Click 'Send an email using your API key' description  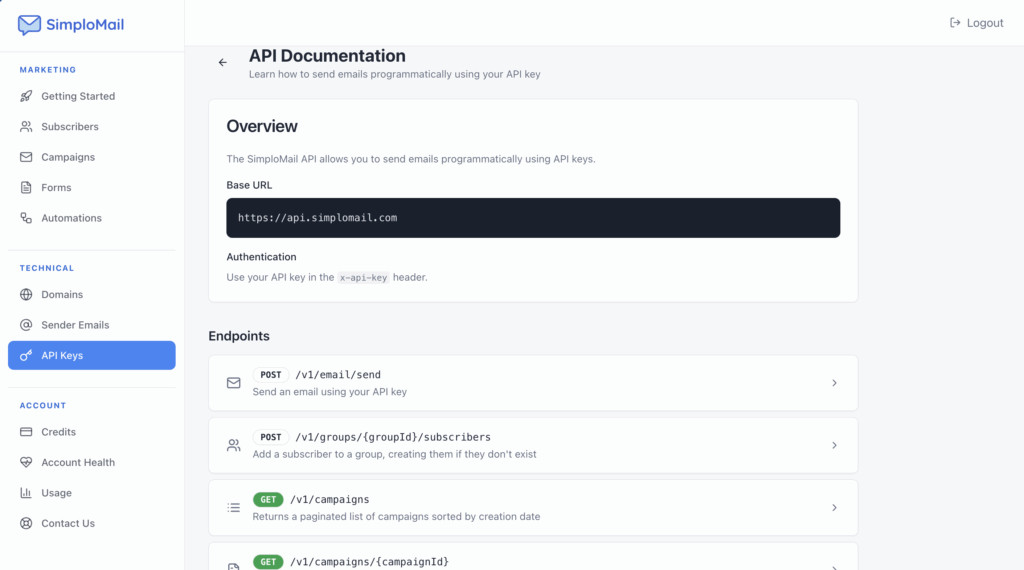pyautogui.click(x=330, y=392)
